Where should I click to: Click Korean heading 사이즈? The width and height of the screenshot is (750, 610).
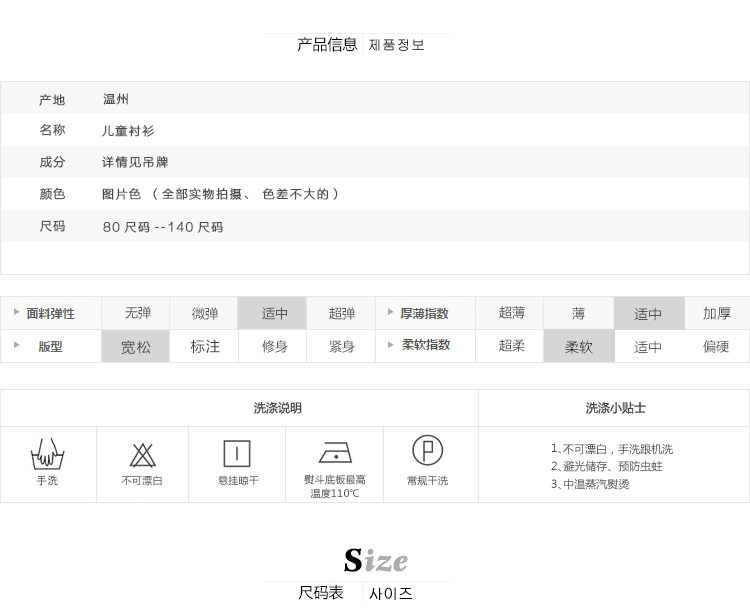tap(390, 593)
